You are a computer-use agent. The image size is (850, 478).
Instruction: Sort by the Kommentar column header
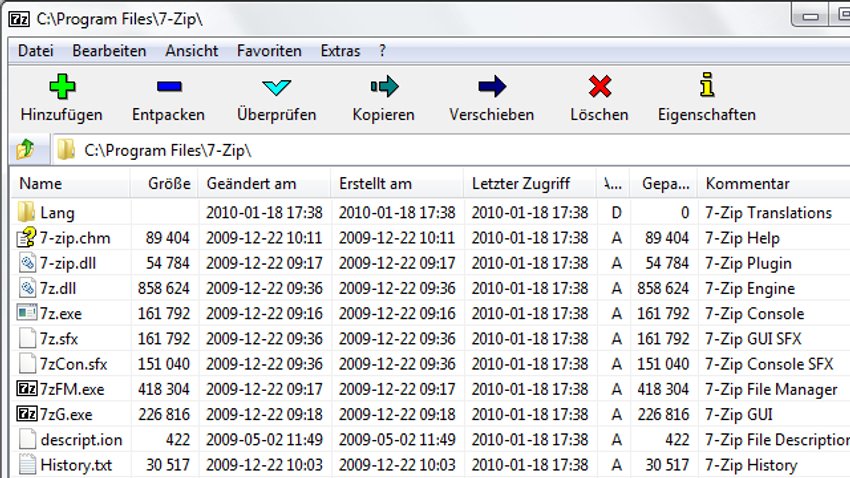point(774,184)
